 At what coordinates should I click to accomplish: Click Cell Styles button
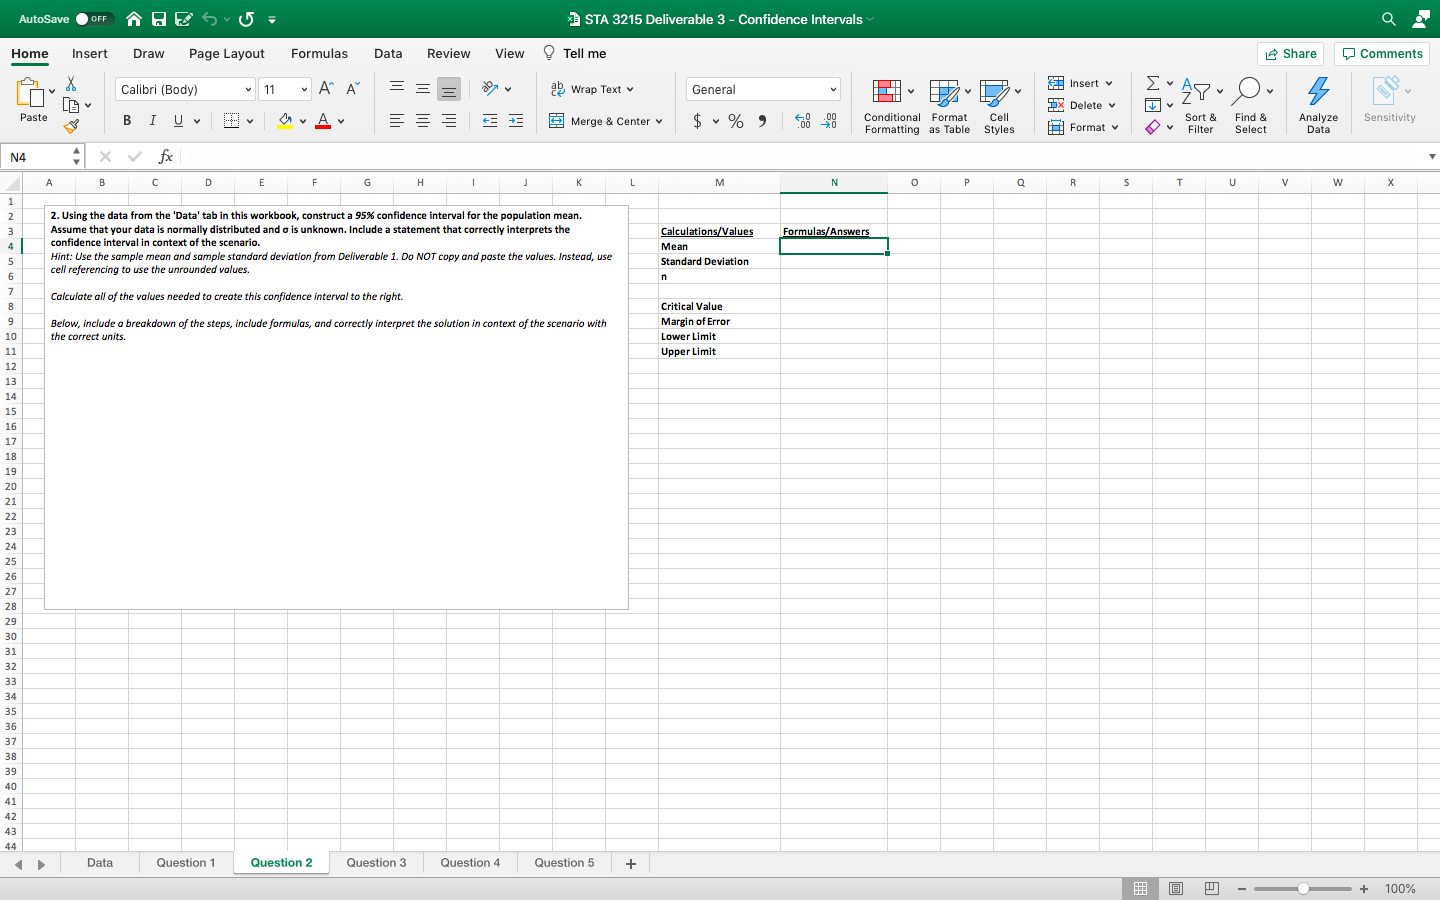click(1000, 106)
